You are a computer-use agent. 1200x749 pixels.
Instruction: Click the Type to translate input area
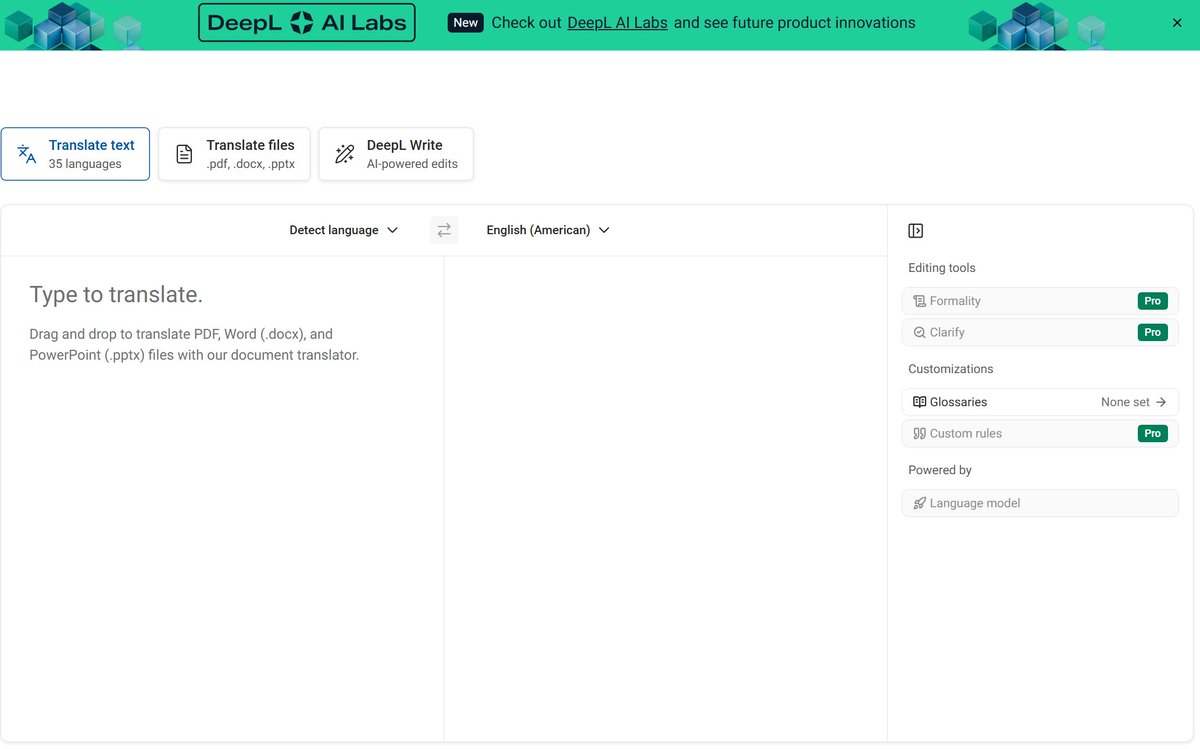click(x=222, y=498)
